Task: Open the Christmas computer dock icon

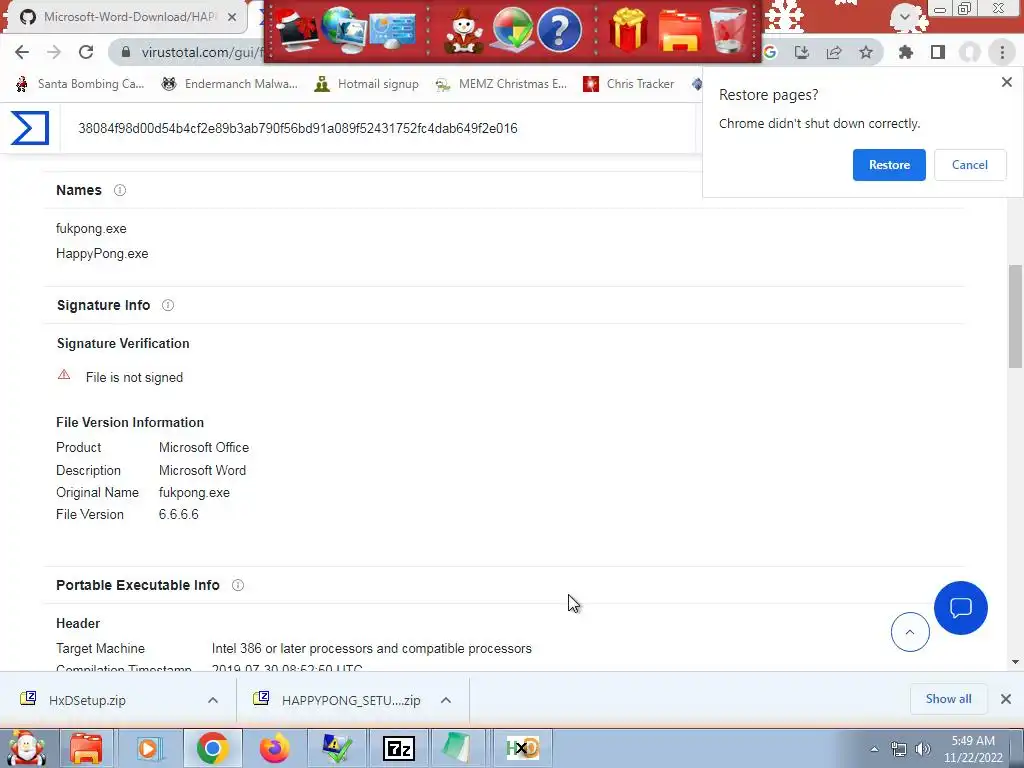Action: (298, 30)
